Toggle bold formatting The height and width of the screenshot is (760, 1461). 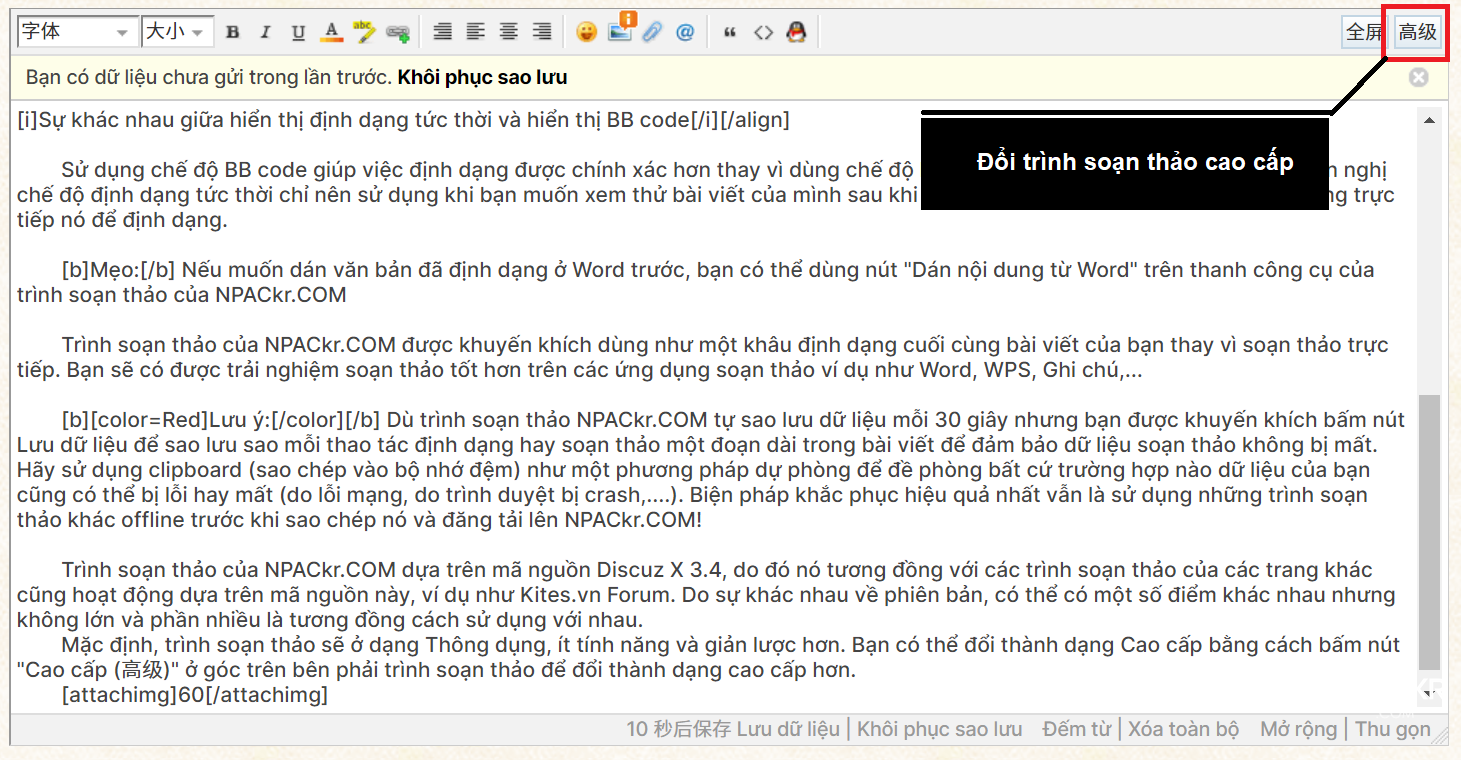pyautogui.click(x=232, y=32)
